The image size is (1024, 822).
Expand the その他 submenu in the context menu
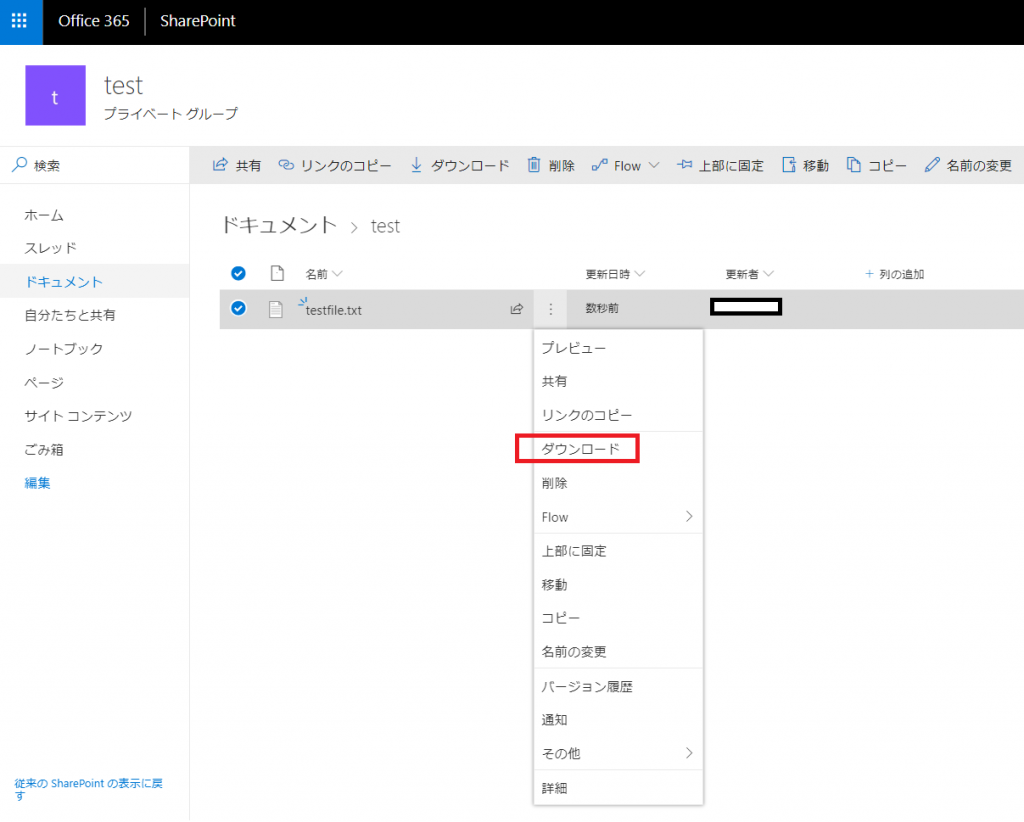tap(618, 753)
